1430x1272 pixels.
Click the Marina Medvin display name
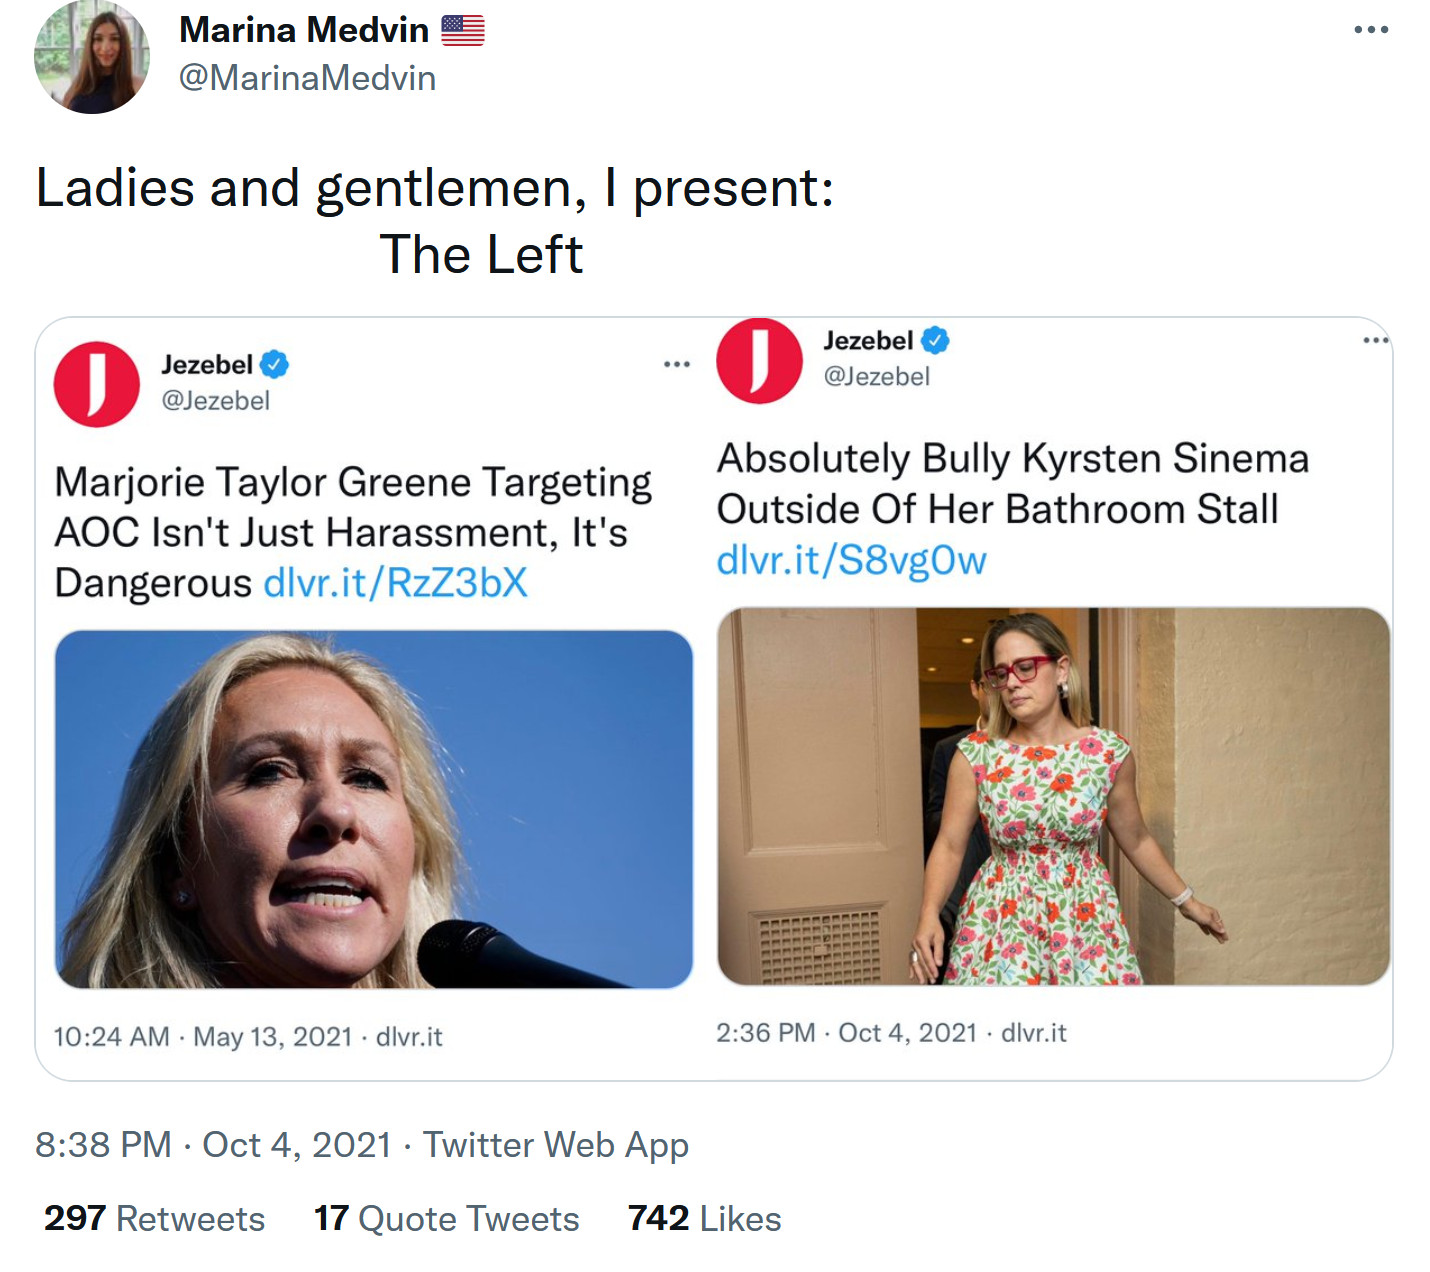tap(304, 30)
